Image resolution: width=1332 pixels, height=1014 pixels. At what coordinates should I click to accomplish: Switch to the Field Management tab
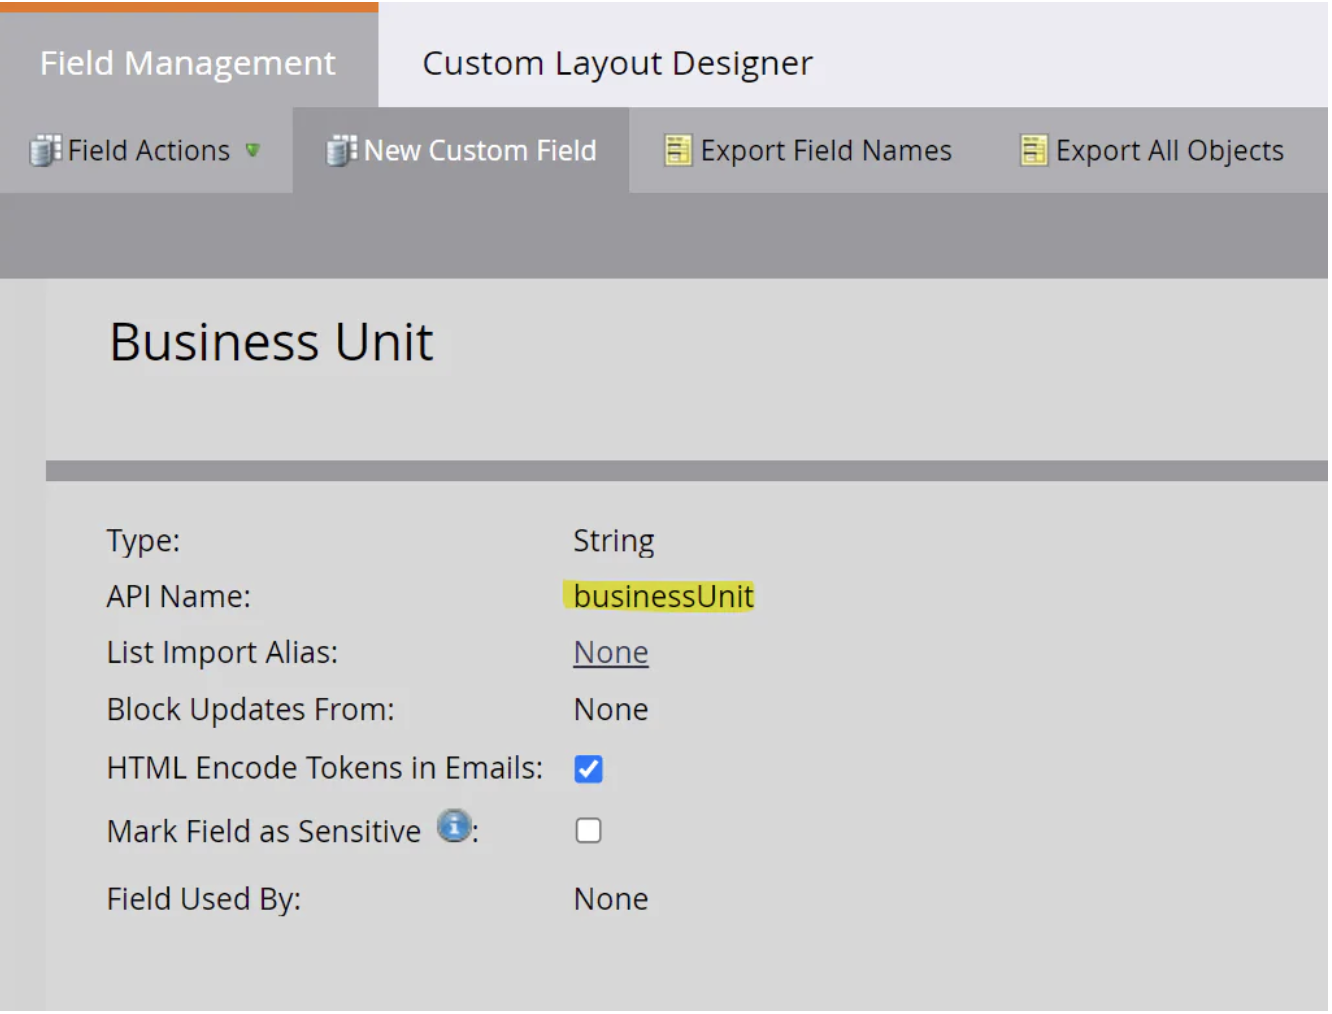coord(188,63)
